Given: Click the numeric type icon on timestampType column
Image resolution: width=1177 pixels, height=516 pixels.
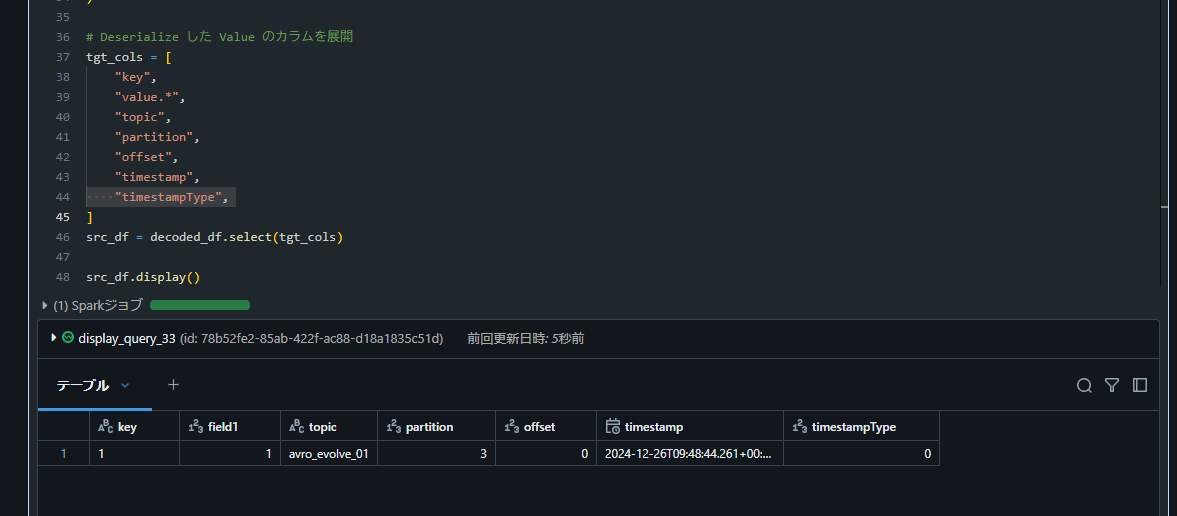Looking at the screenshot, I should point(799,427).
